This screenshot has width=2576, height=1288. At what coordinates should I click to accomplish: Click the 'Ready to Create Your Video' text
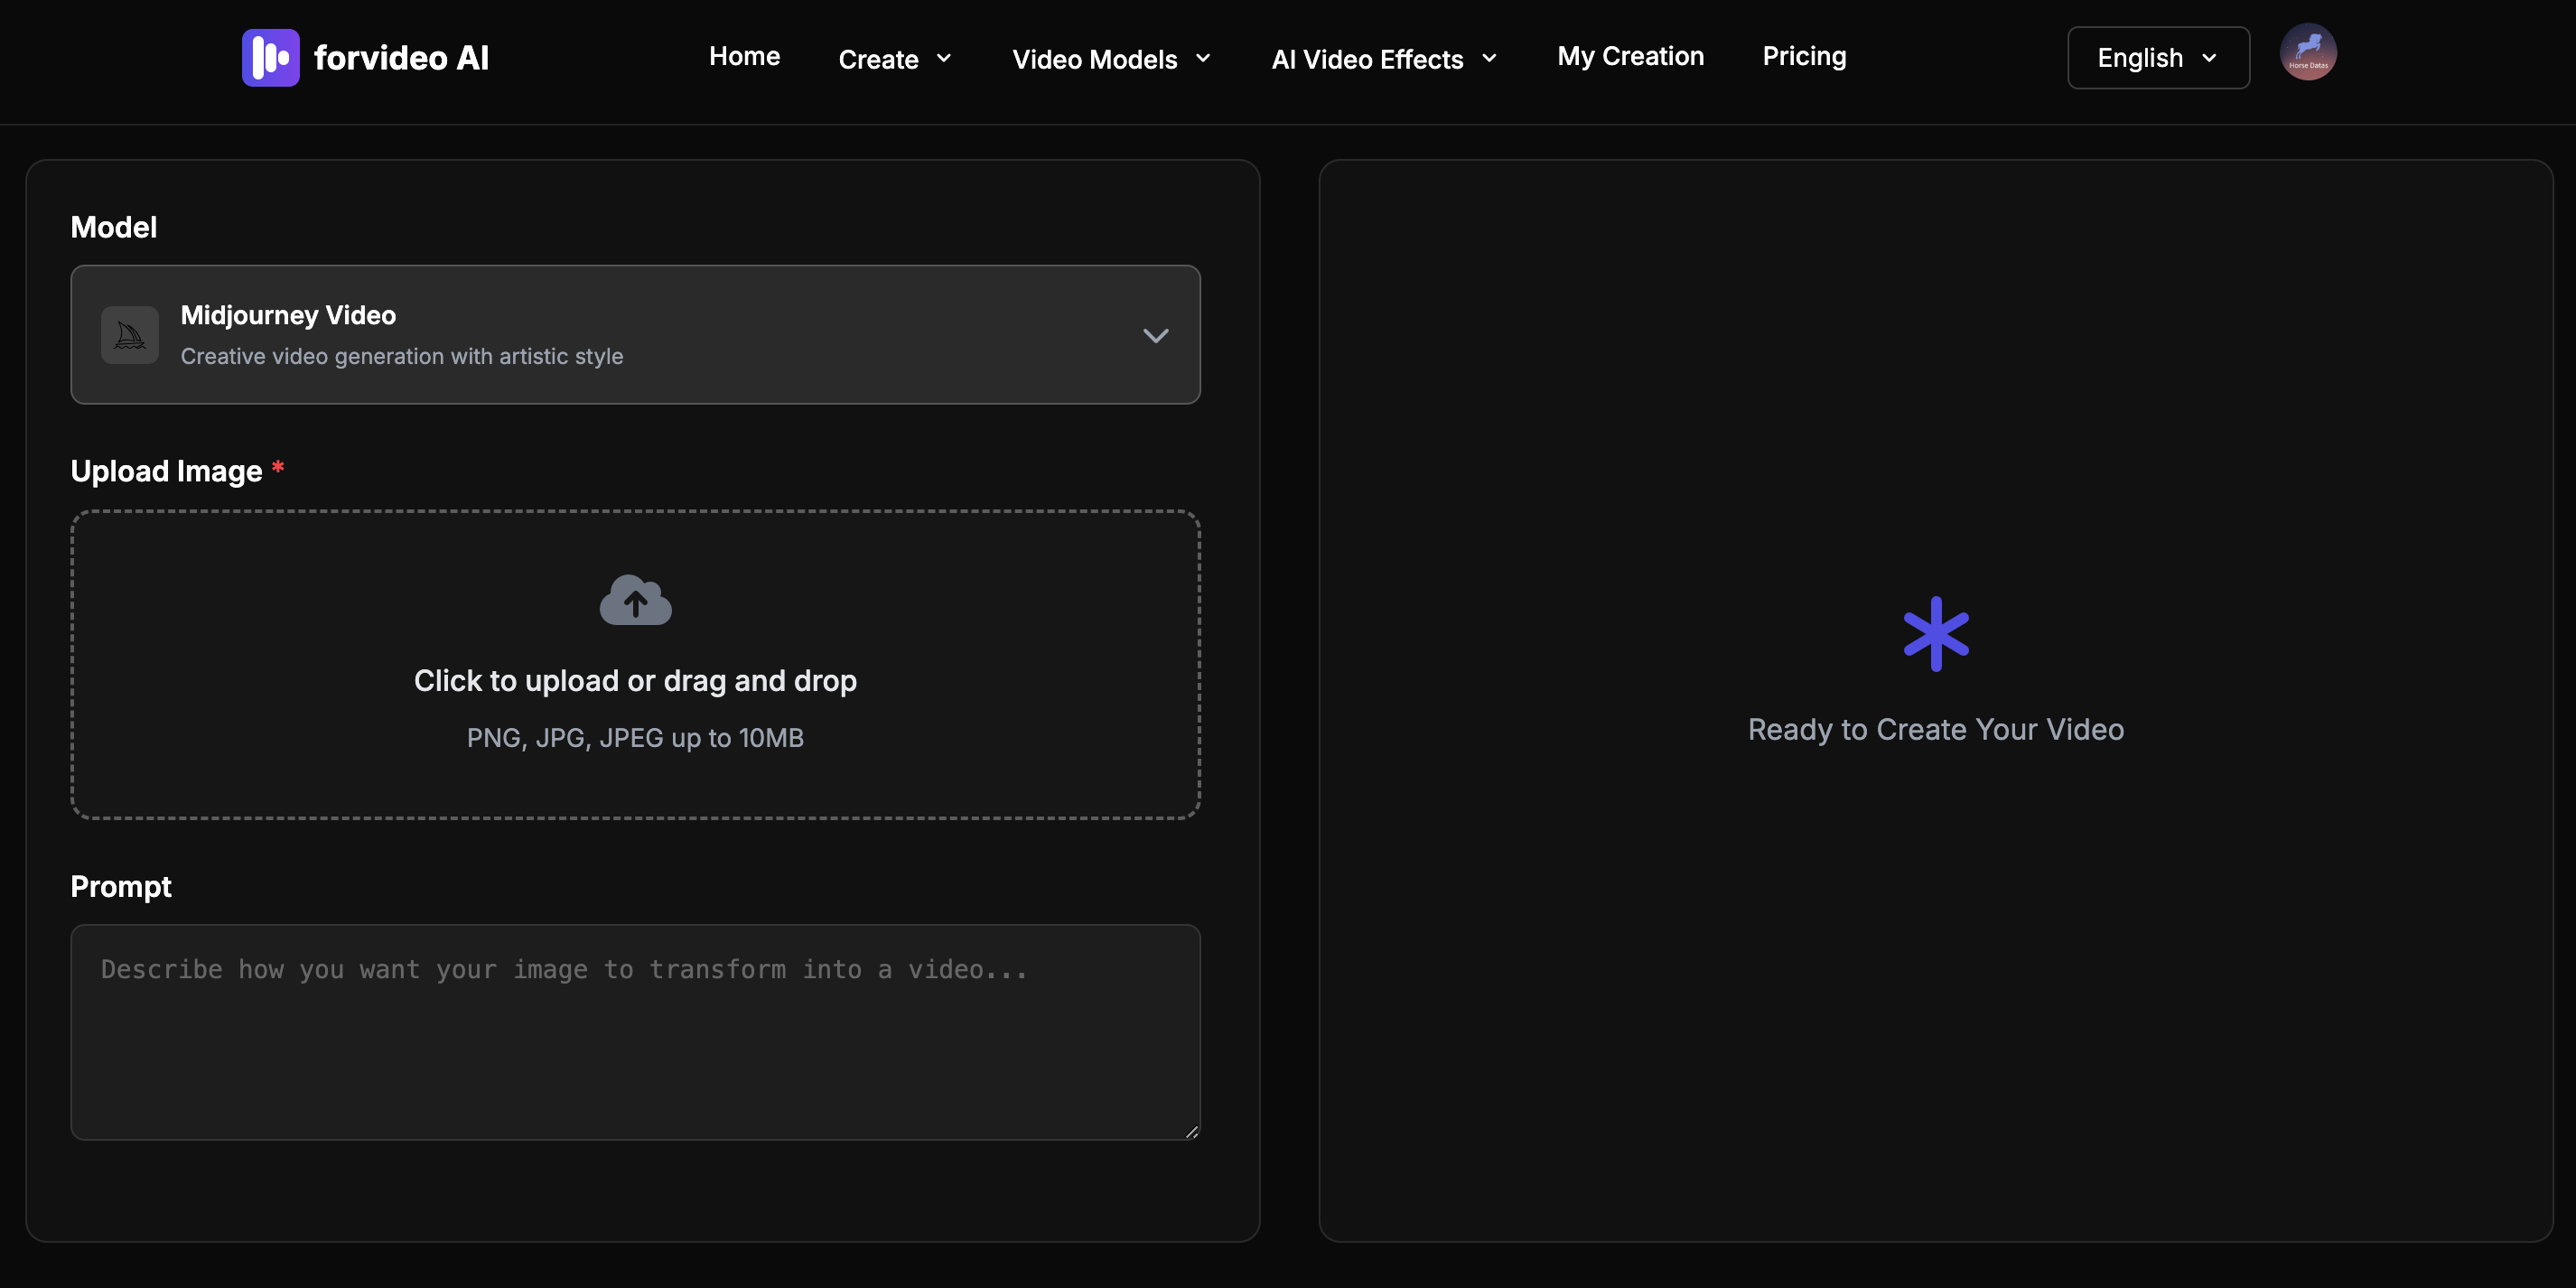tap(1936, 729)
